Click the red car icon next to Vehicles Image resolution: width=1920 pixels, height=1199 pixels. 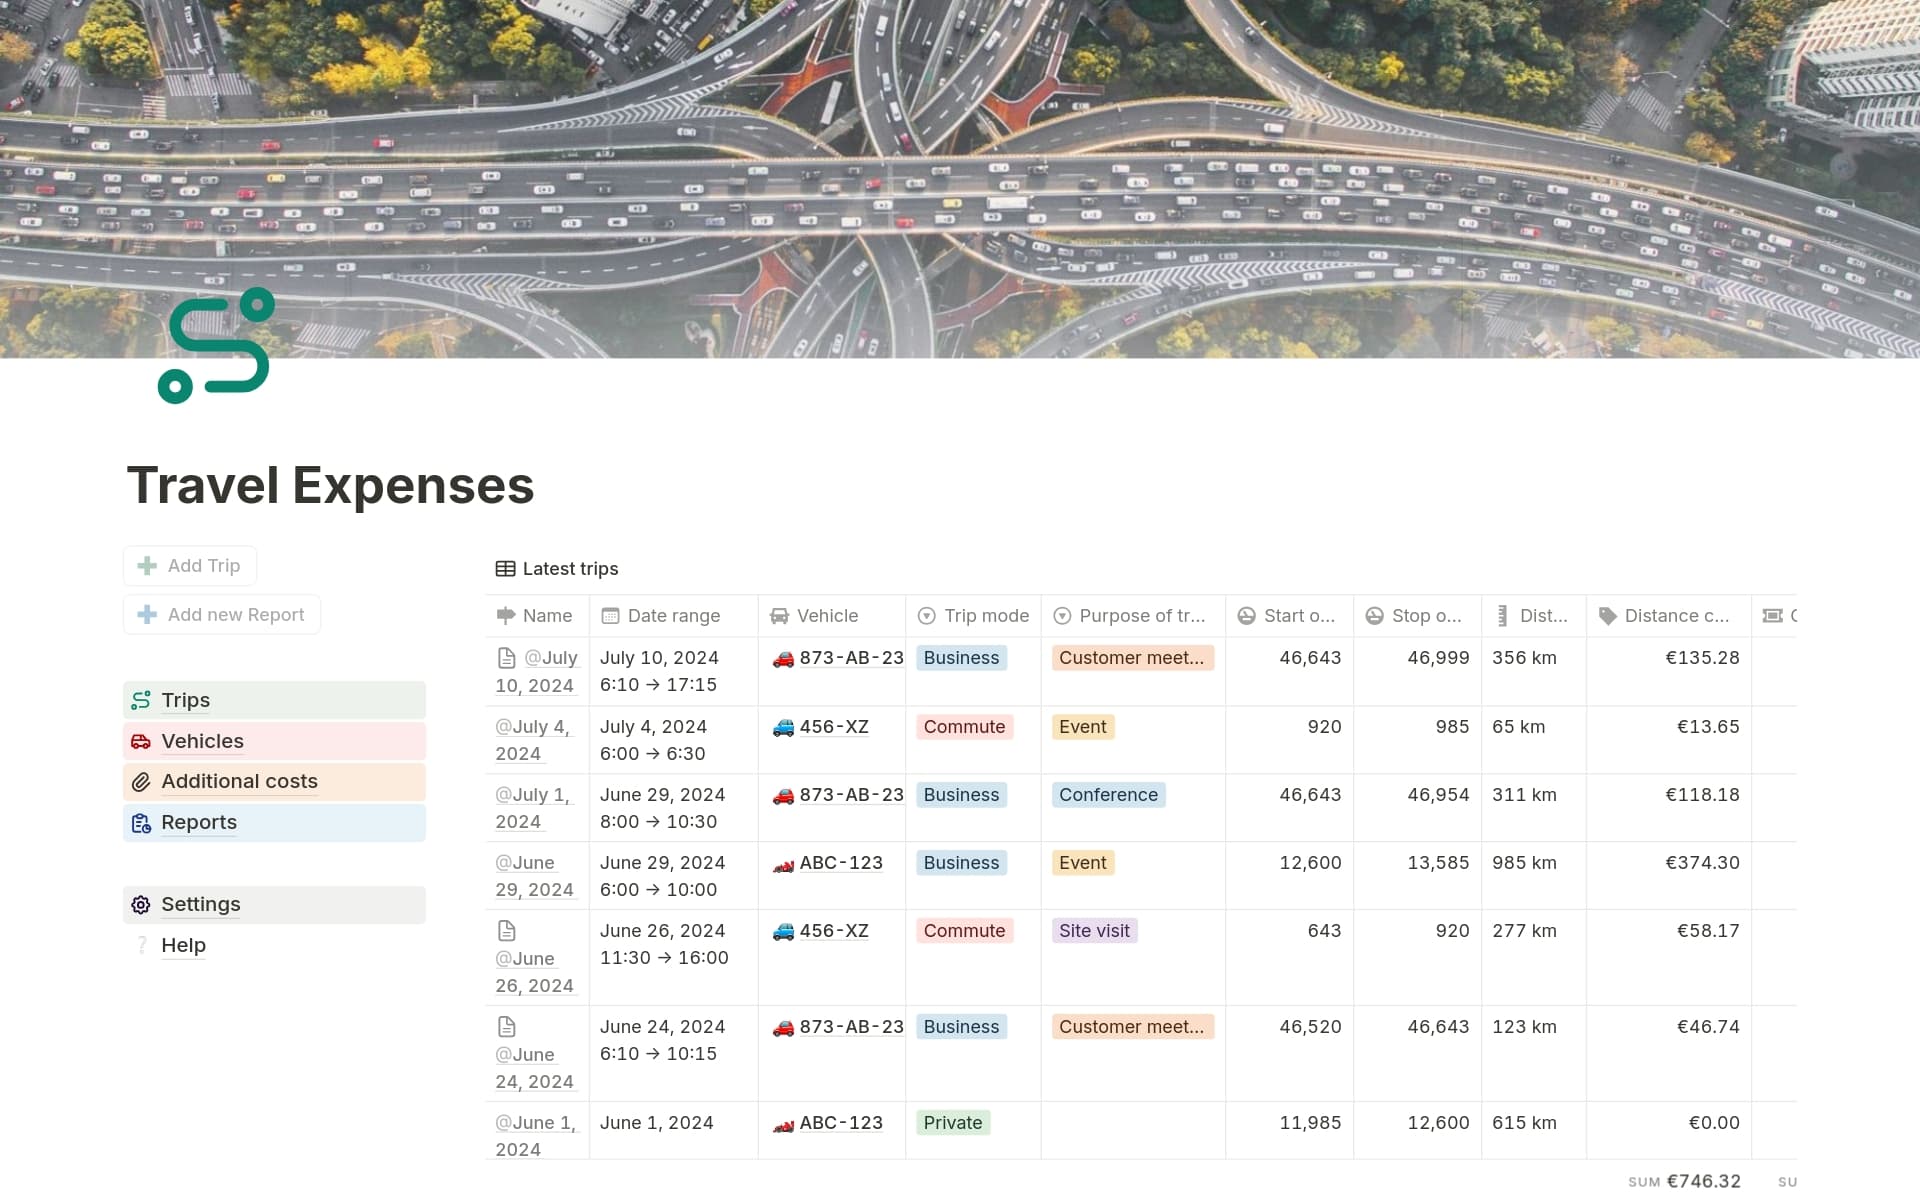(141, 741)
